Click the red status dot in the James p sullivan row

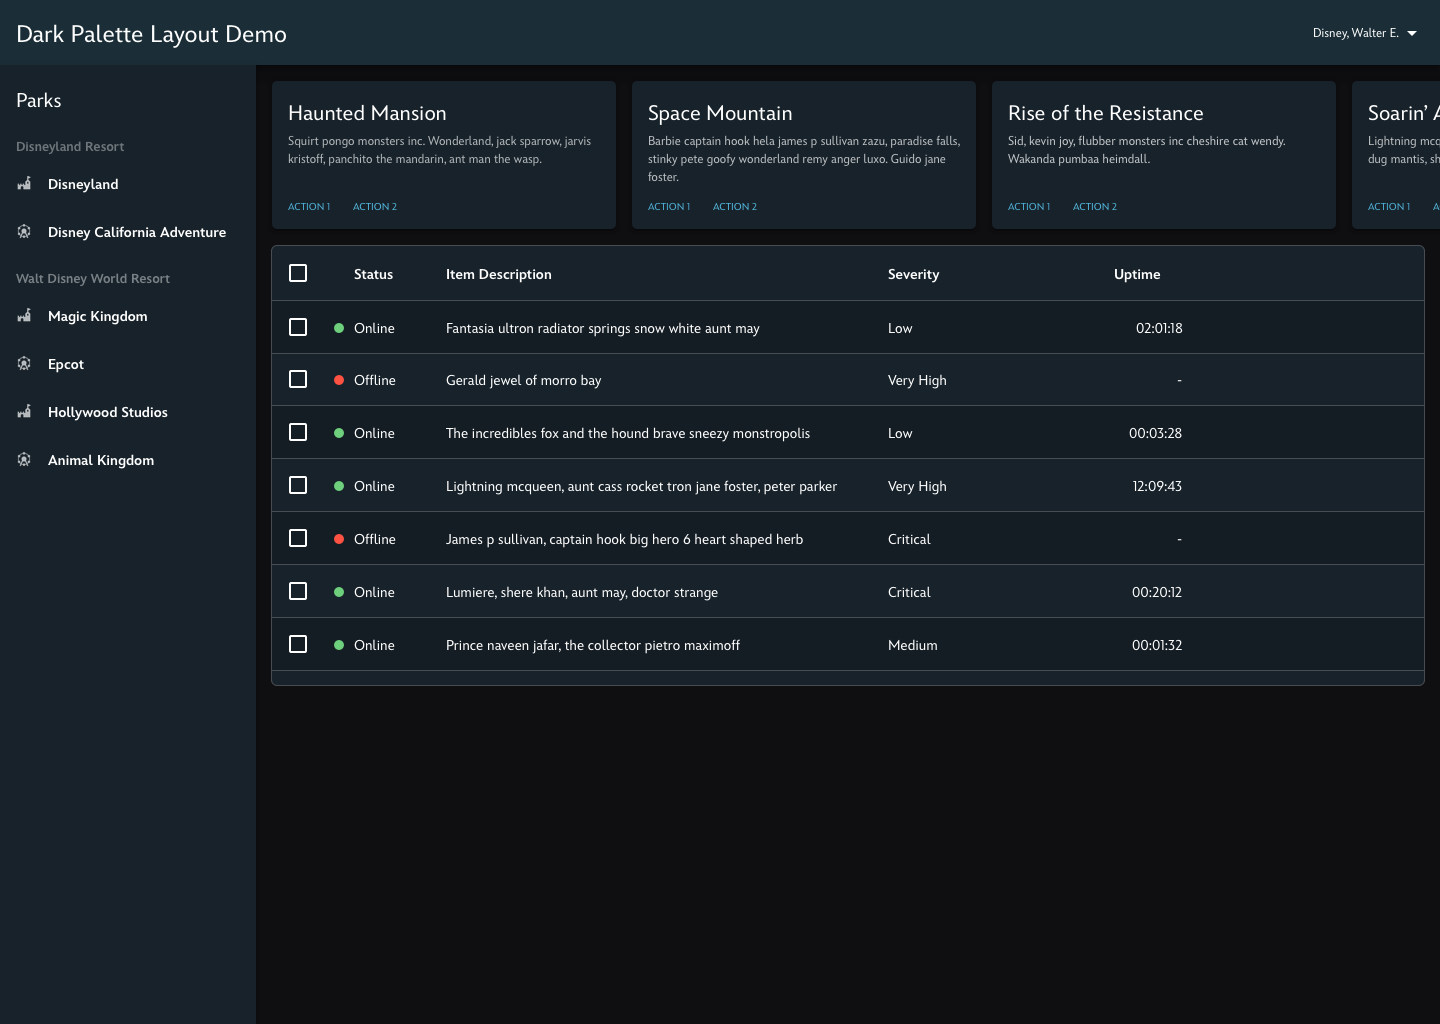339,539
